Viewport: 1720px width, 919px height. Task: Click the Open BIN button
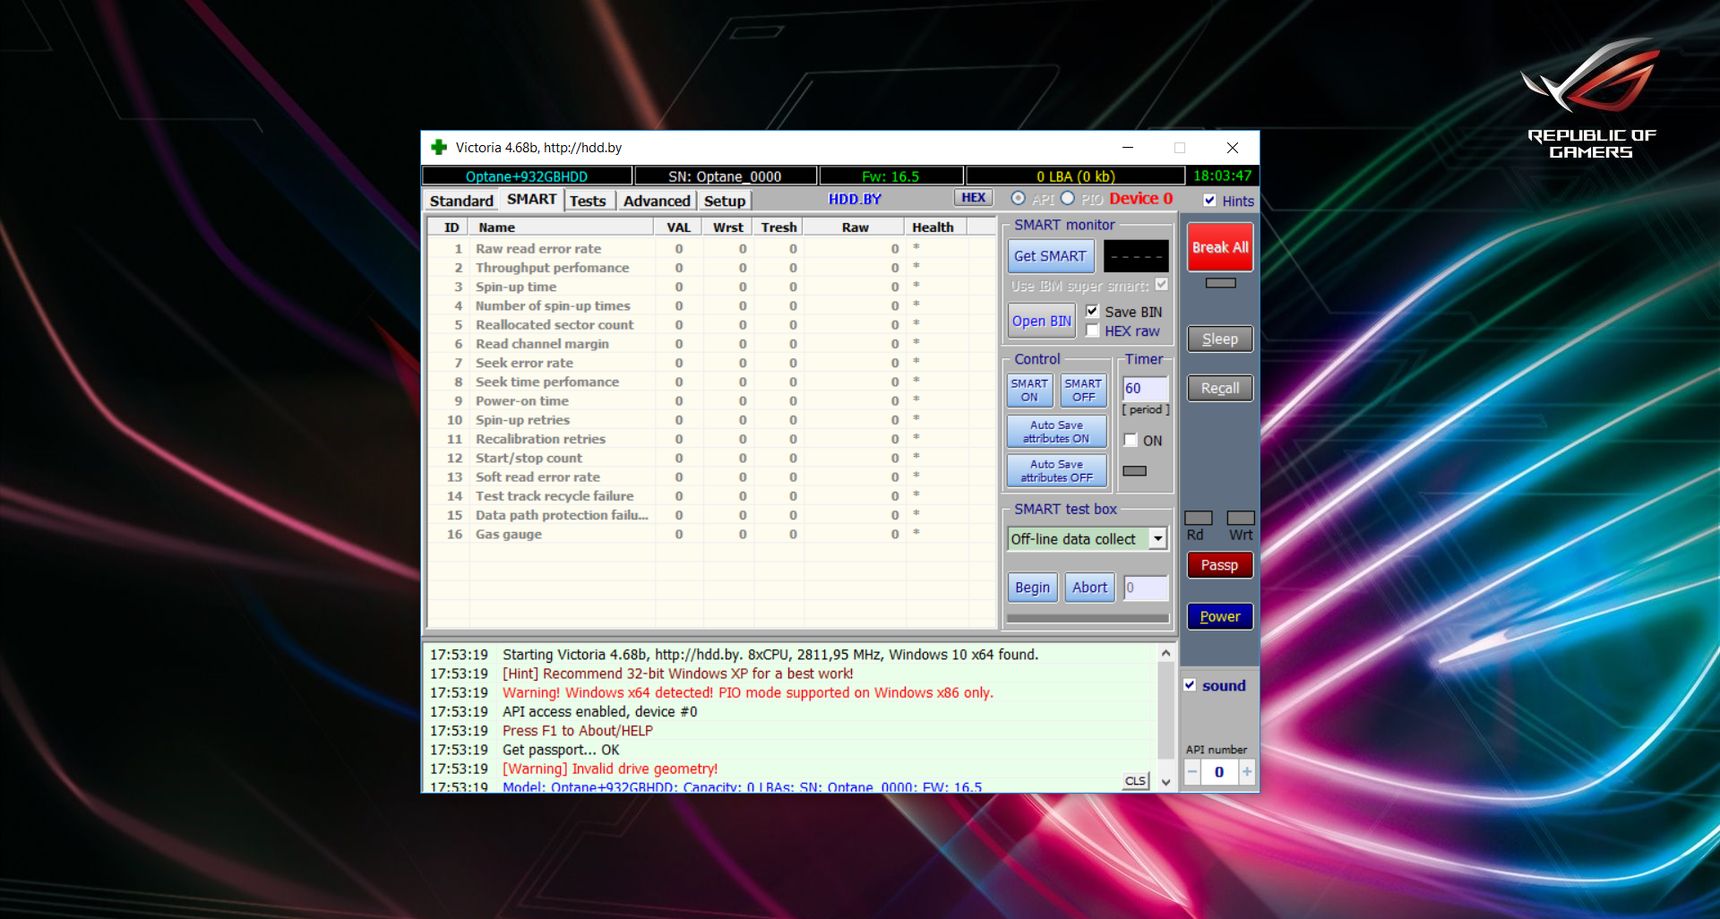pyautogui.click(x=1042, y=321)
